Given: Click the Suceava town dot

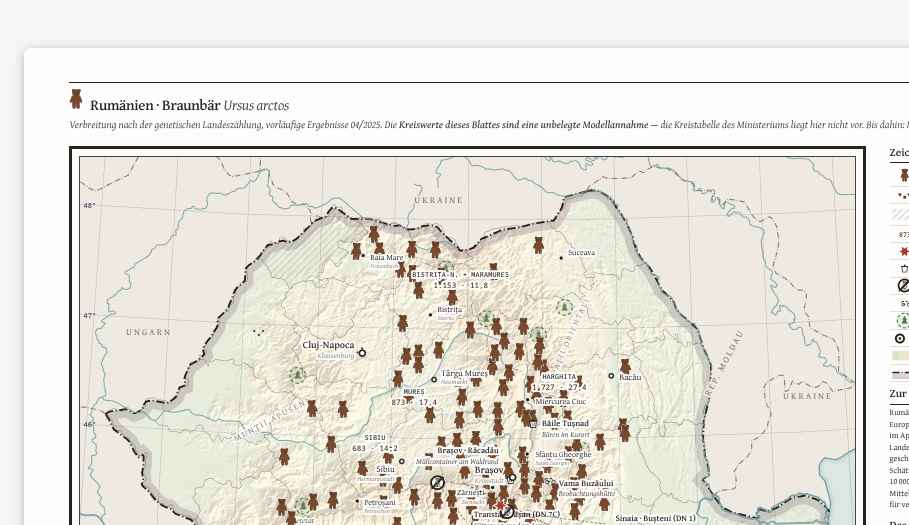Looking at the screenshot, I should click(x=561, y=257).
